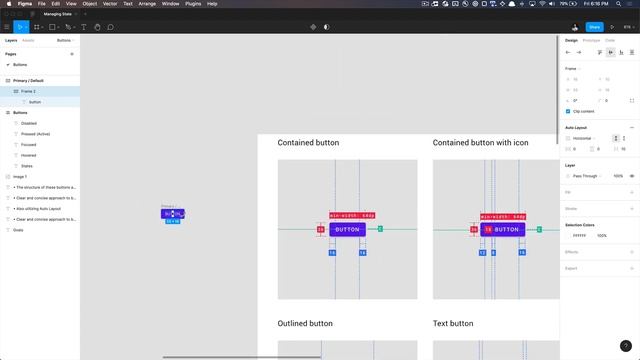Viewport: 640px width, 360px height.
Task: Add an Export setting with plus icon
Action: point(632,268)
